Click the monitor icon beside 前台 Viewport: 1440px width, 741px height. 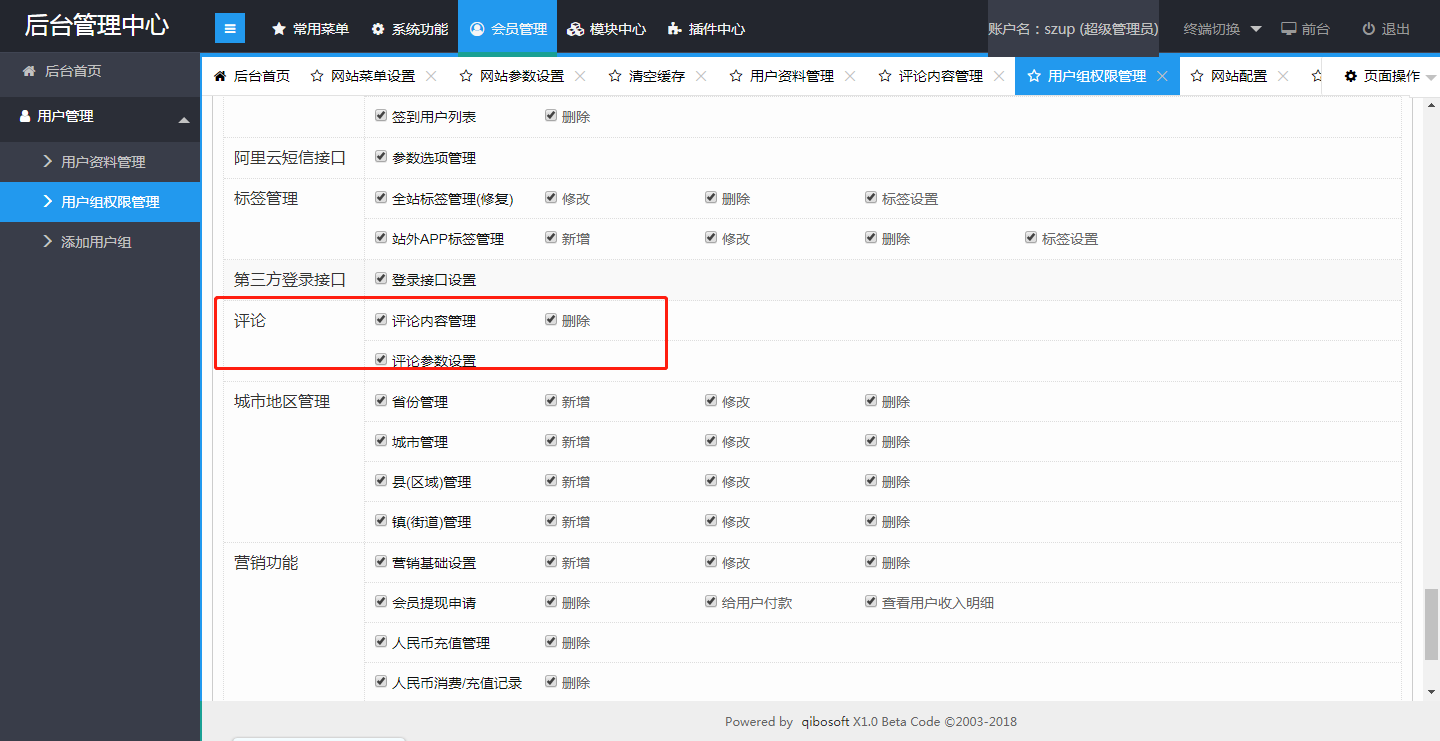pos(1289,29)
